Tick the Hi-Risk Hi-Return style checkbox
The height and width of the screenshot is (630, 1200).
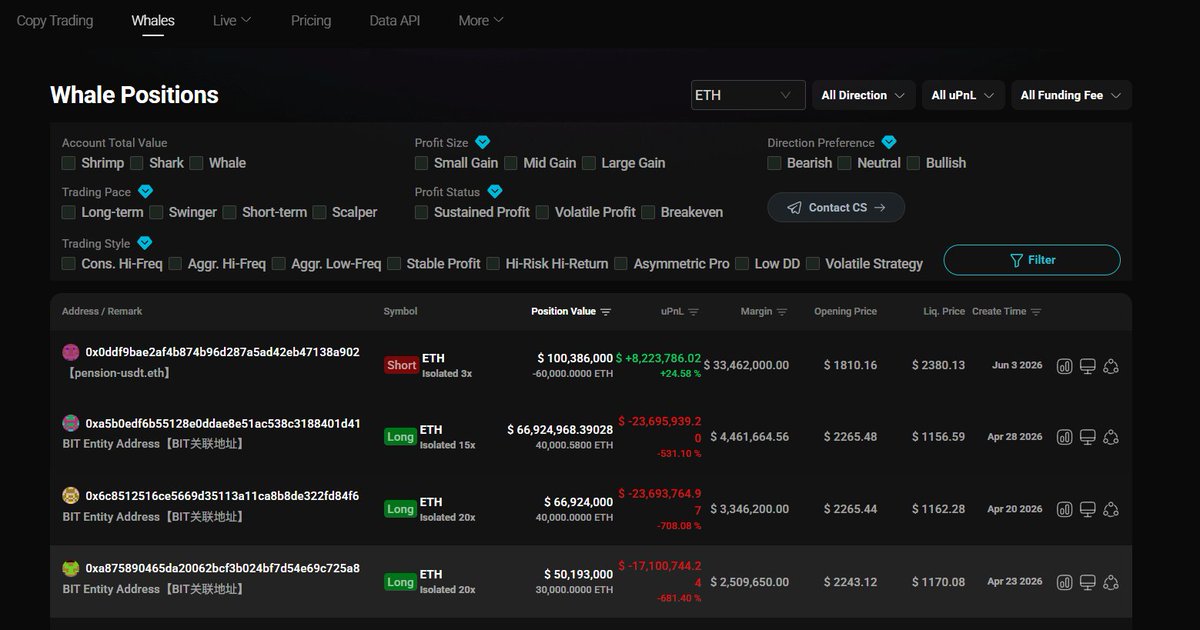[493, 264]
